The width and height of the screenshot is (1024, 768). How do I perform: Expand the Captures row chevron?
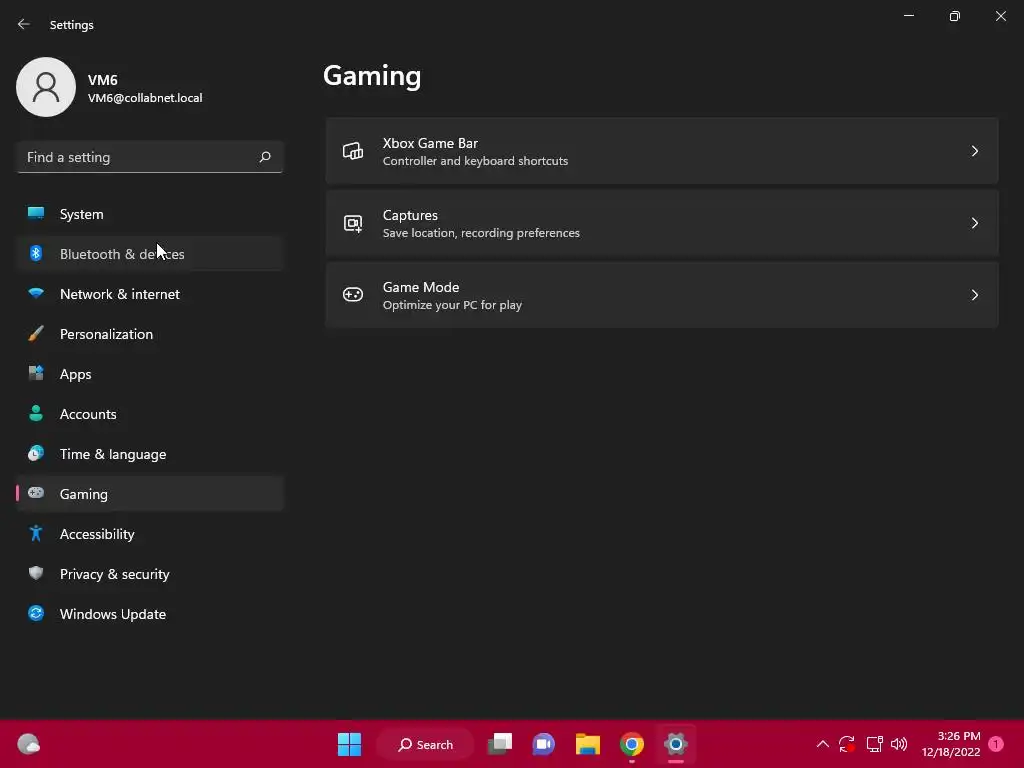pyautogui.click(x=974, y=223)
